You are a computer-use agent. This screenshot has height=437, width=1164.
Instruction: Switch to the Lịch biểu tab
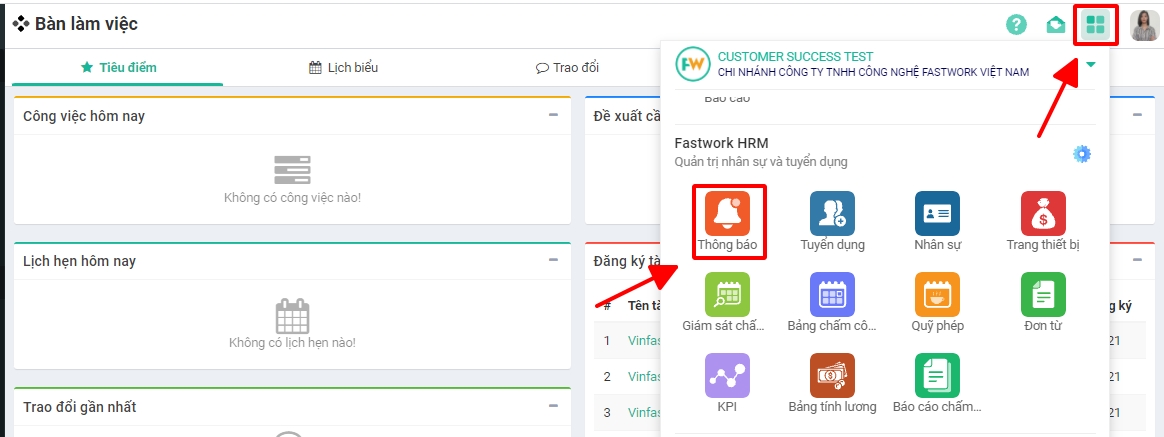point(344,68)
